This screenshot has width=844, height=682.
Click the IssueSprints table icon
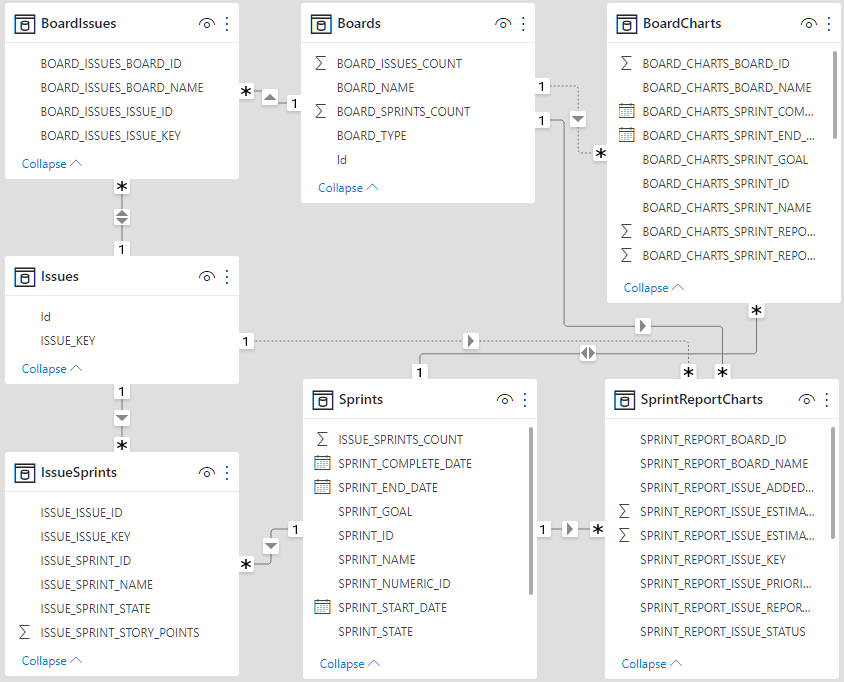pyautogui.click(x=24, y=473)
